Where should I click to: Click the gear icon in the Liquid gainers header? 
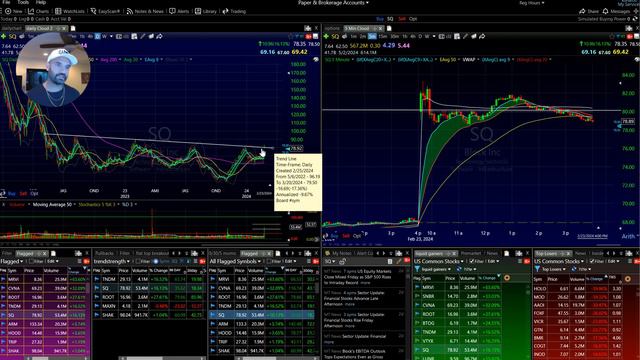point(507,278)
